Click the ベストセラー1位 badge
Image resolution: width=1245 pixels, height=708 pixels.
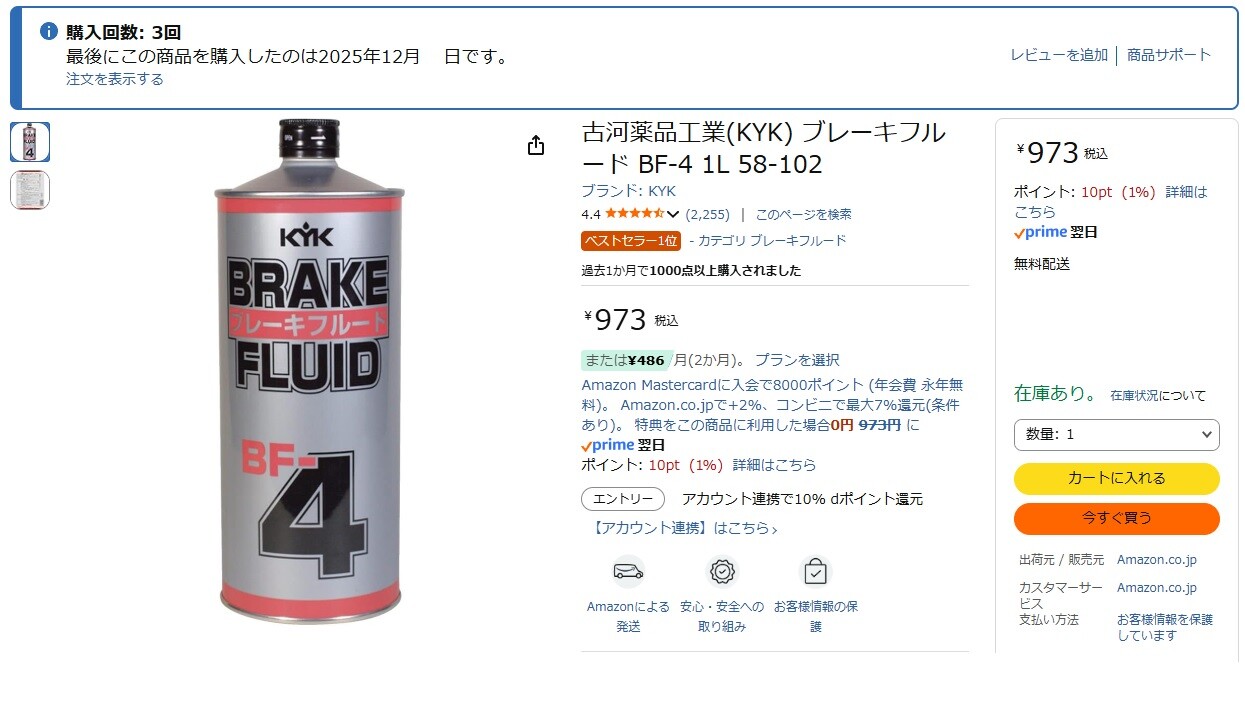click(631, 241)
